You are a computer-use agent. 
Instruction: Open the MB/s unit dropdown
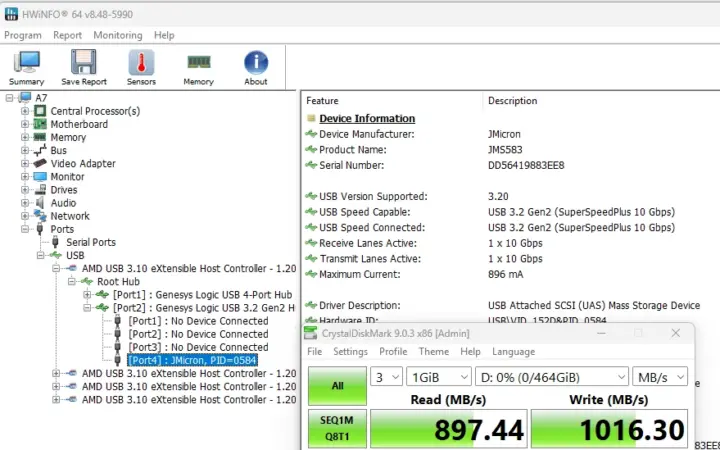pos(660,377)
